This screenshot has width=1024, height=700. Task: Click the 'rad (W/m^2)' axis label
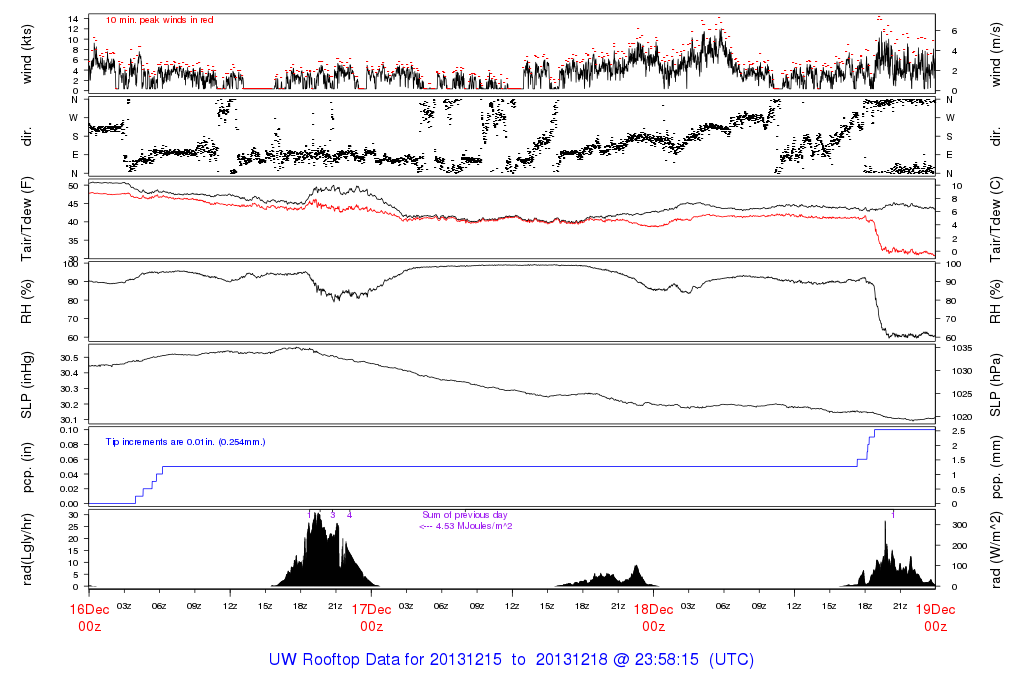[995, 550]
